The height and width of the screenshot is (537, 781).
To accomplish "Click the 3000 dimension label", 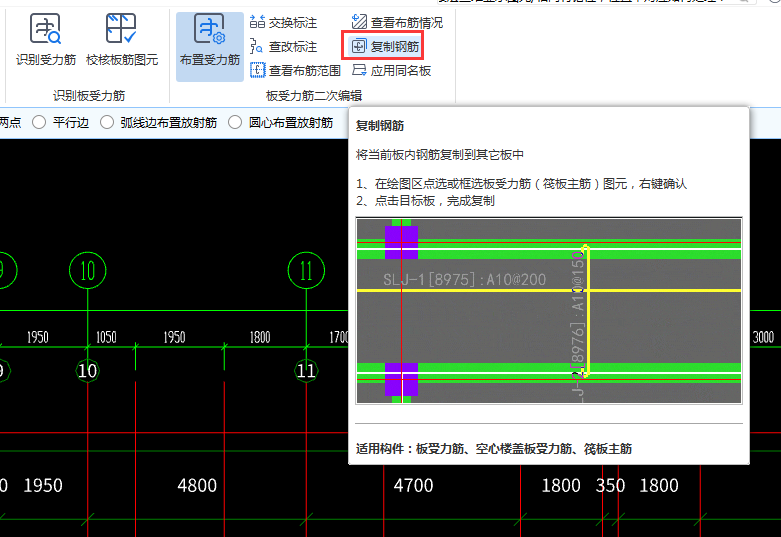I will [763, 337].
